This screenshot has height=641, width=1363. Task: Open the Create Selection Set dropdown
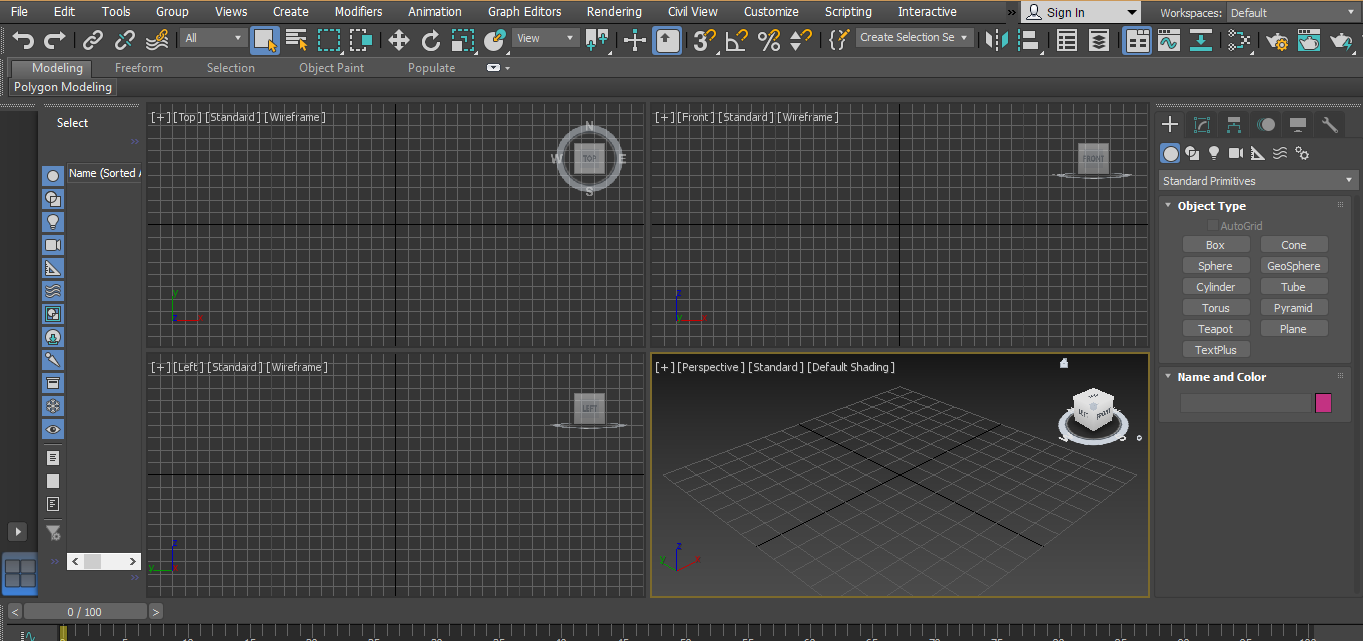[x=915, y=38]
